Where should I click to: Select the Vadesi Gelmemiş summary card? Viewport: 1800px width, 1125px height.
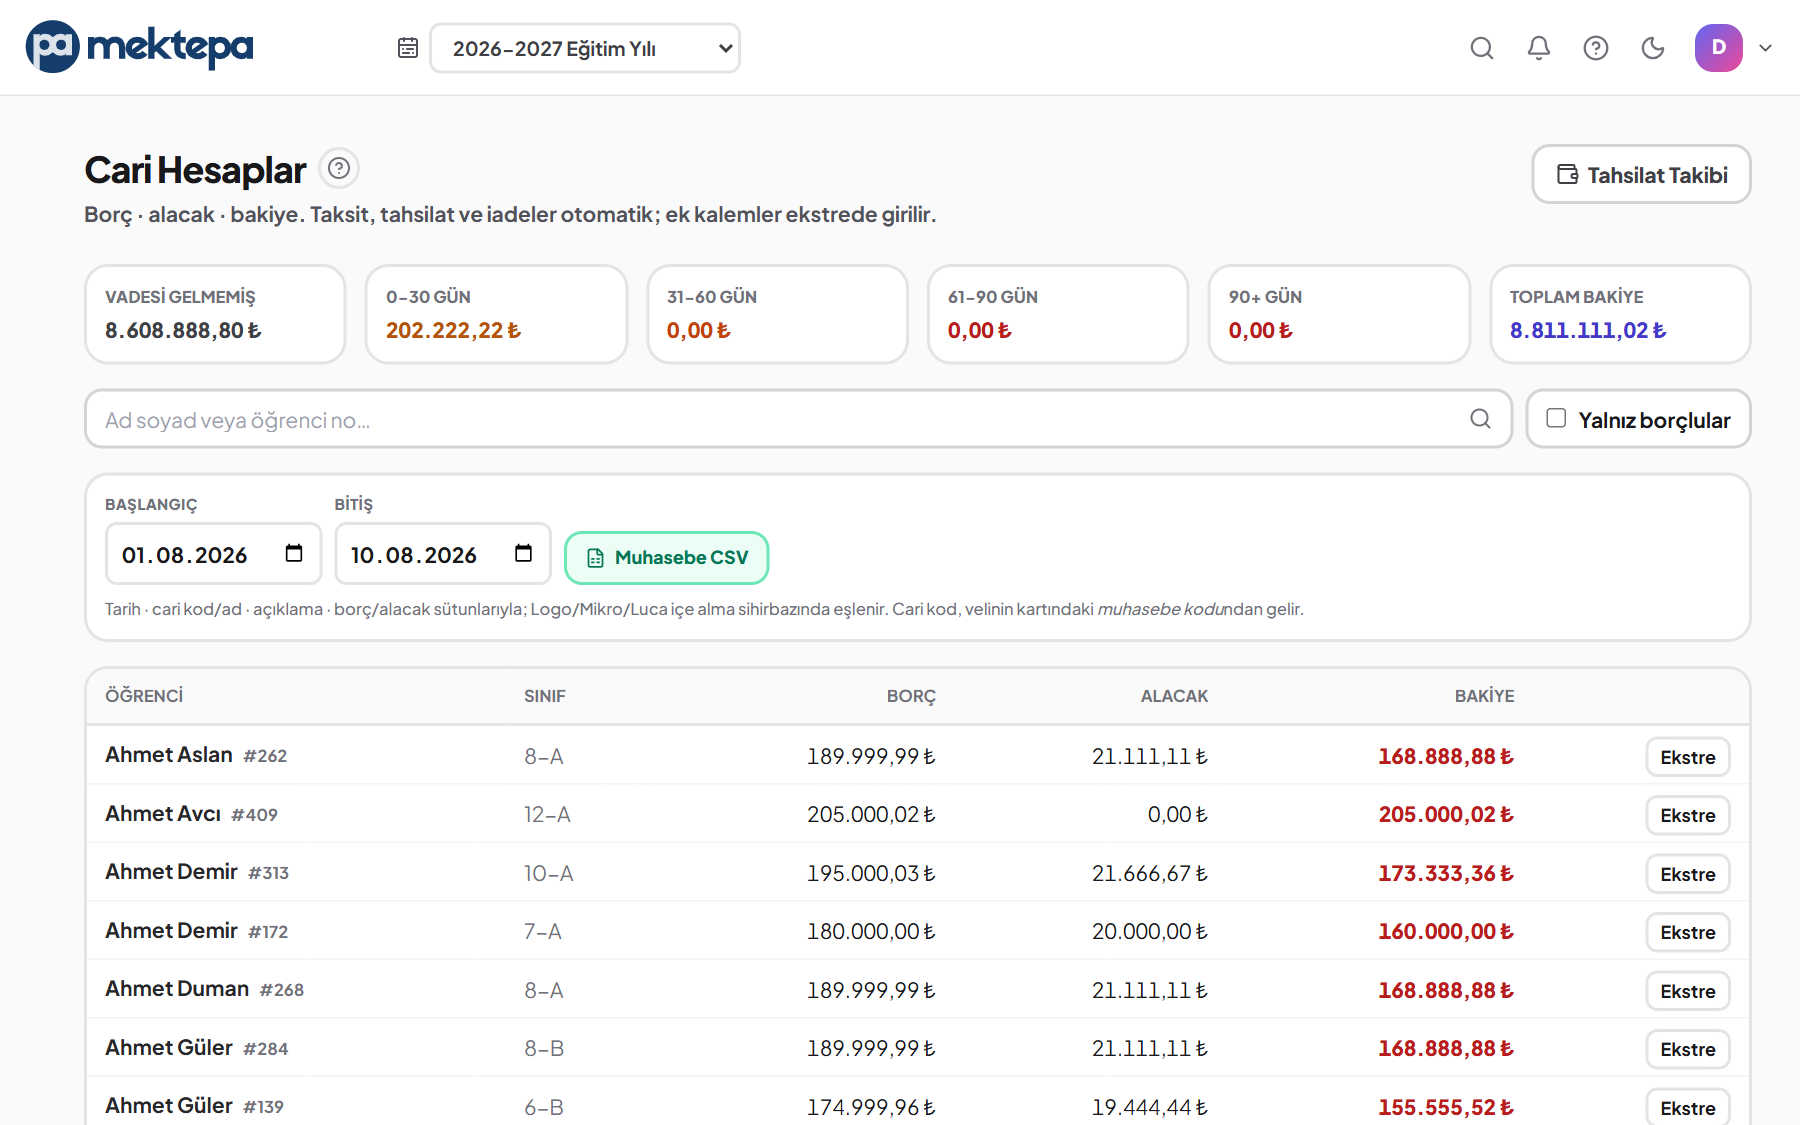[x=215, y=314]
